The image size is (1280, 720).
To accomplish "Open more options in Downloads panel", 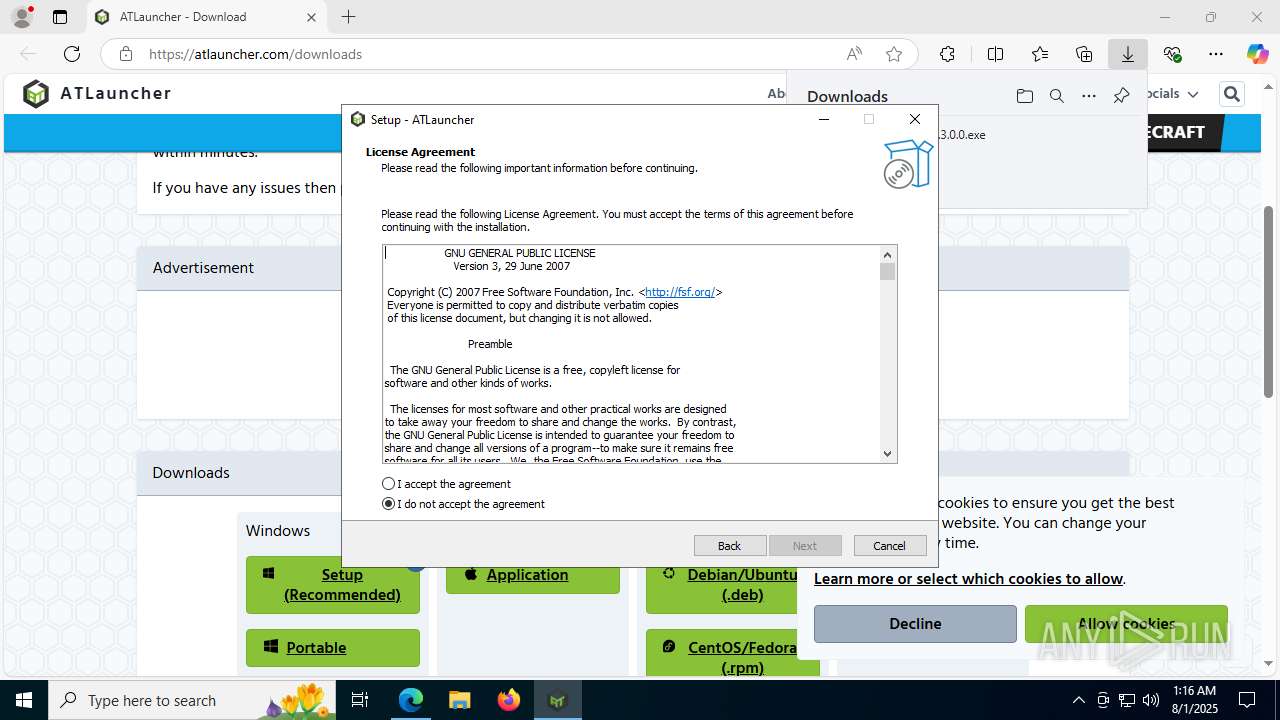I will 1089,96.
